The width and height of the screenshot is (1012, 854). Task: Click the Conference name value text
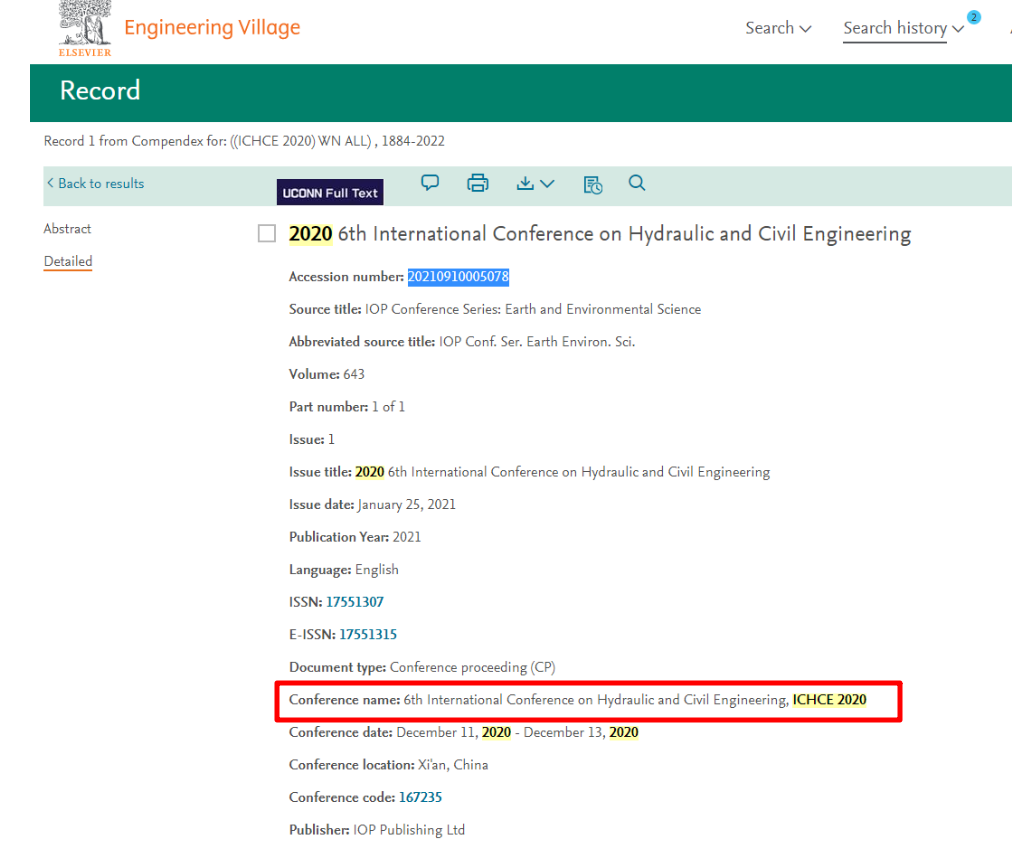click(635, 700)
